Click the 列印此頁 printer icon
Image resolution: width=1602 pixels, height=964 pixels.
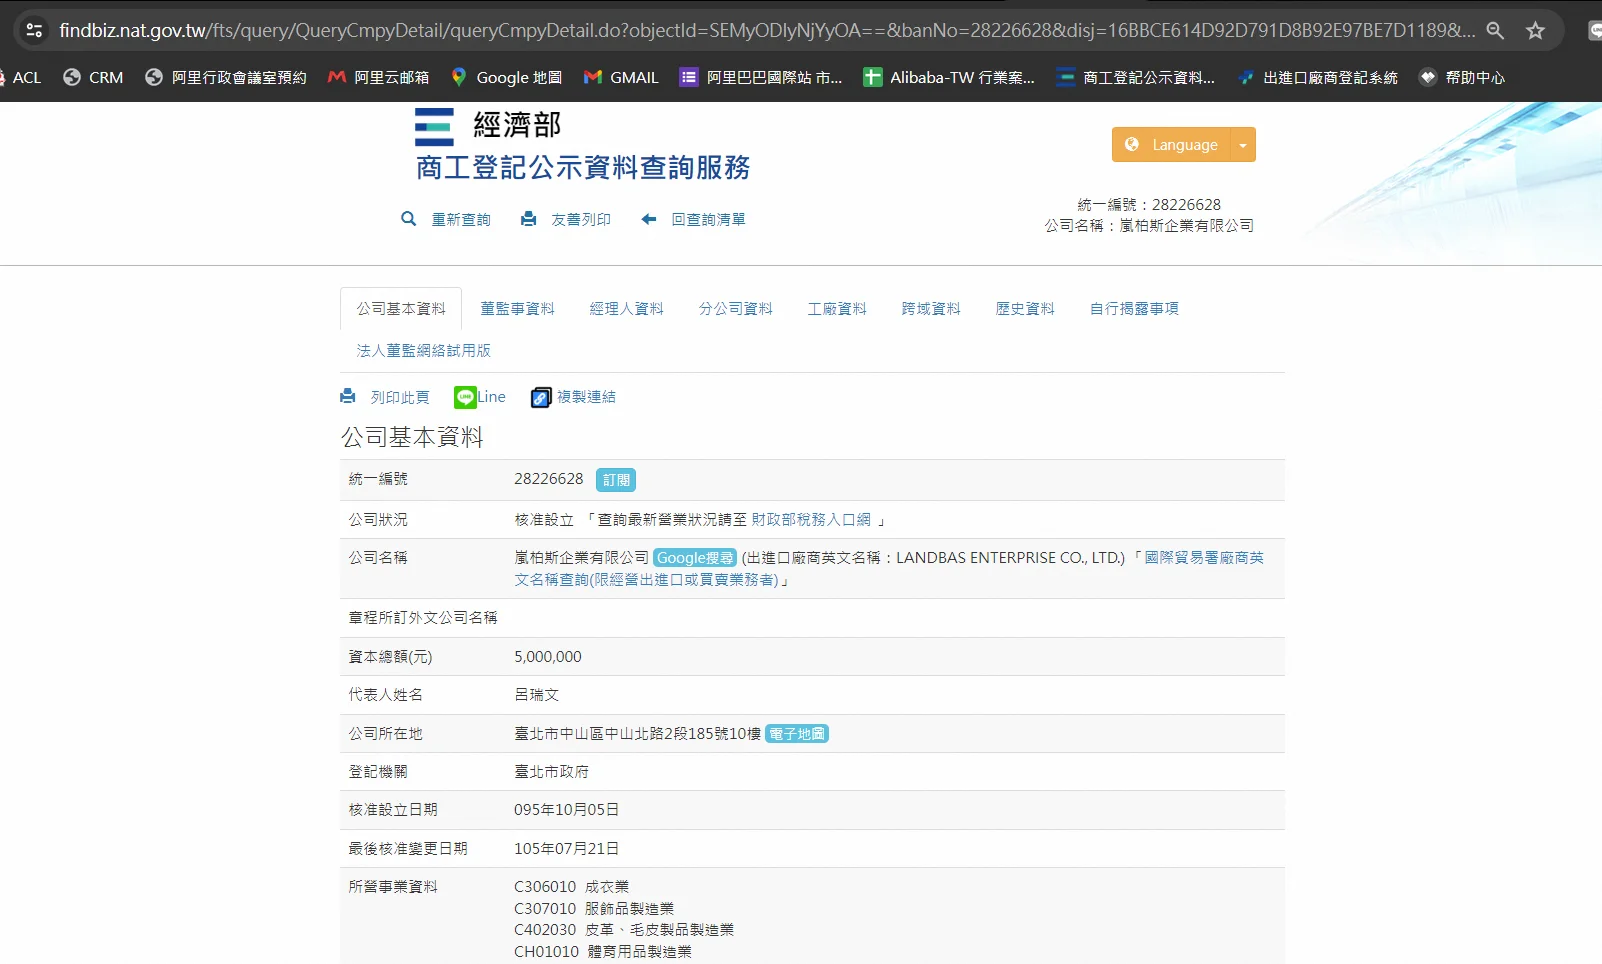(x=348, y=397)
